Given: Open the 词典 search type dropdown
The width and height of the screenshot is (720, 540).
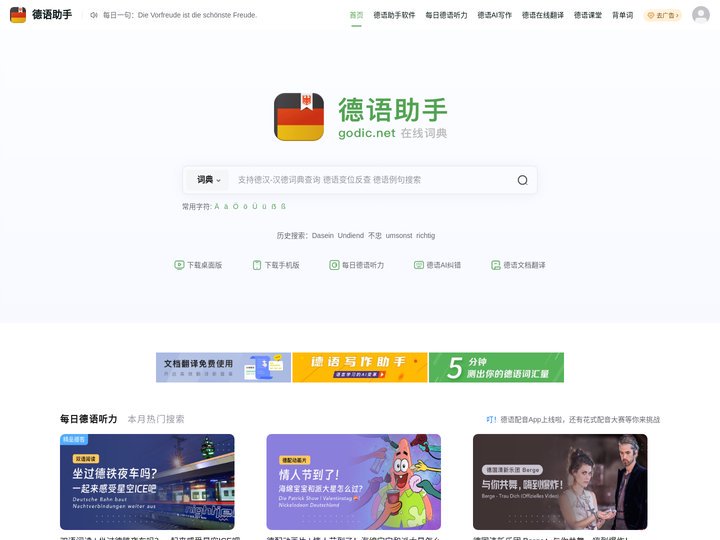Looking at the screenshot, I should click(x=209, y=180).
